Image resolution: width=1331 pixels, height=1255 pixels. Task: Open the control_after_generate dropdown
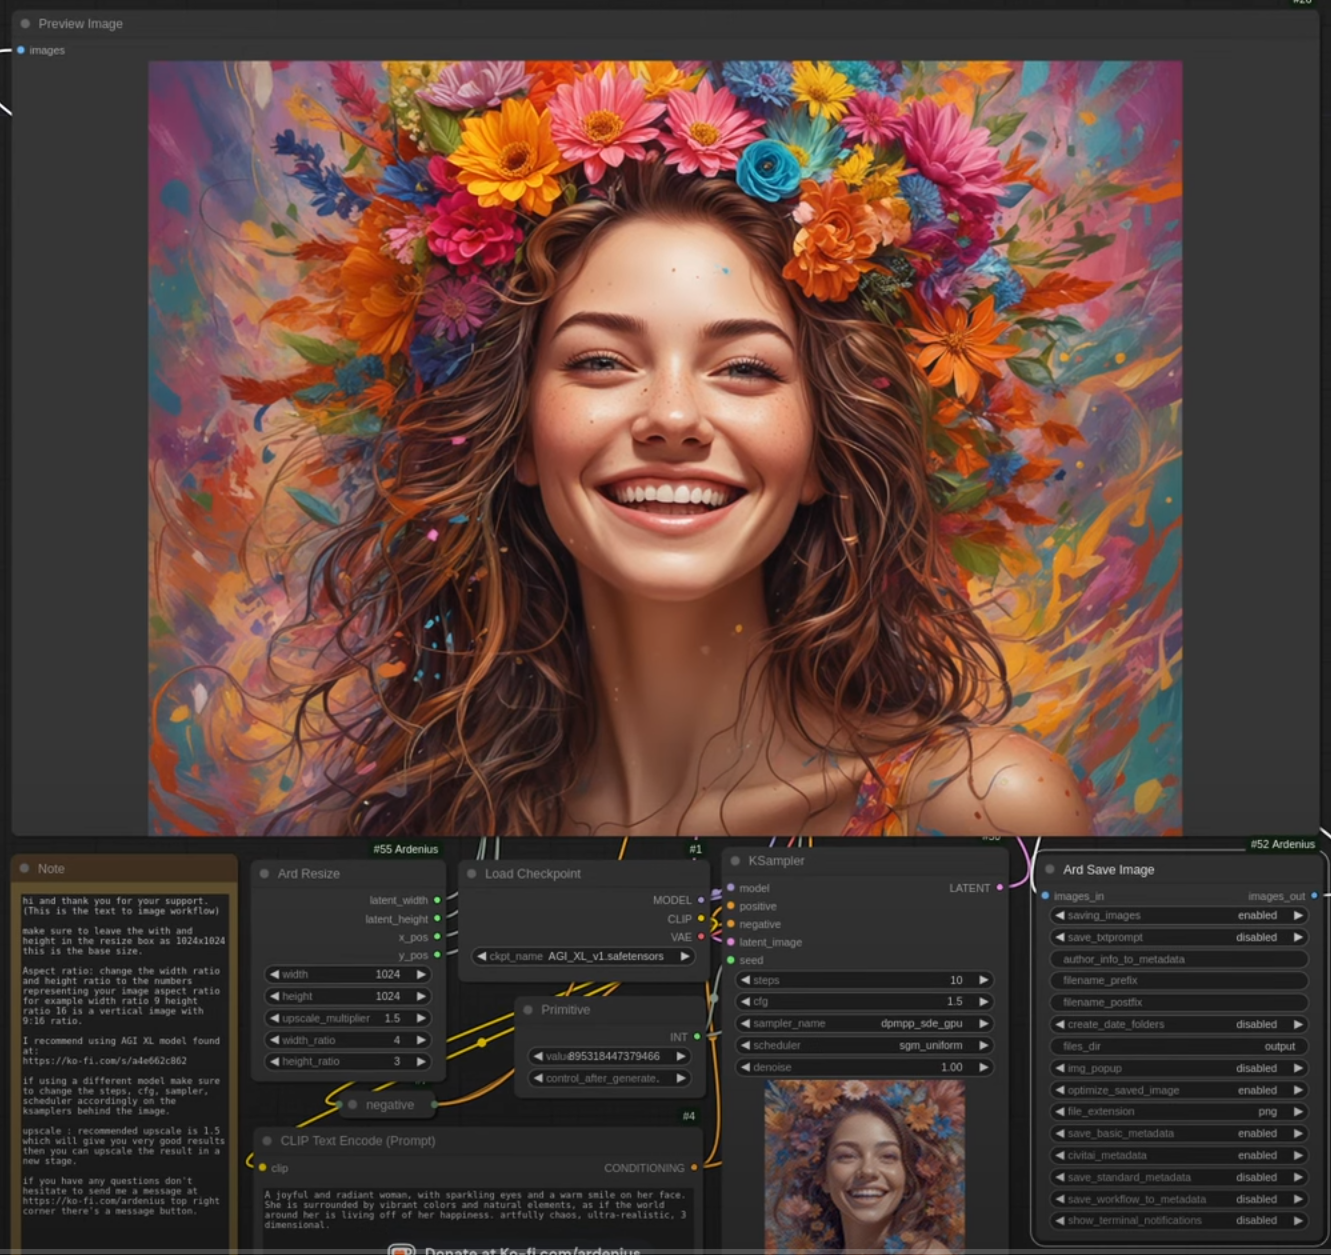(609, 1078)
